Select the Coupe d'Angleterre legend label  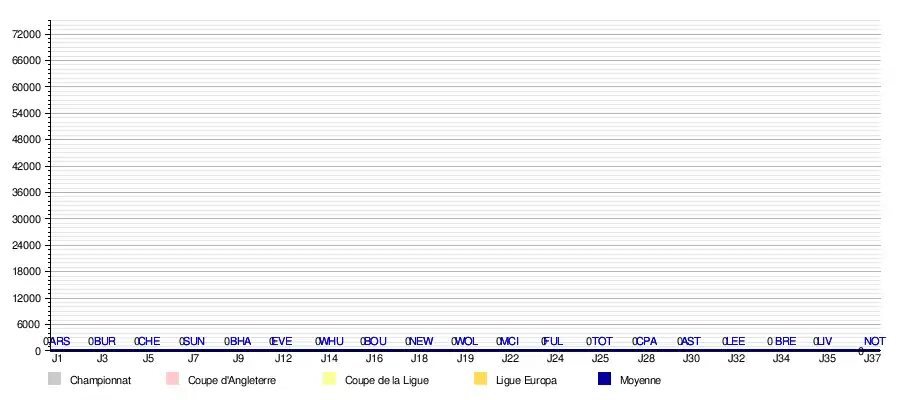pos(231,380)
